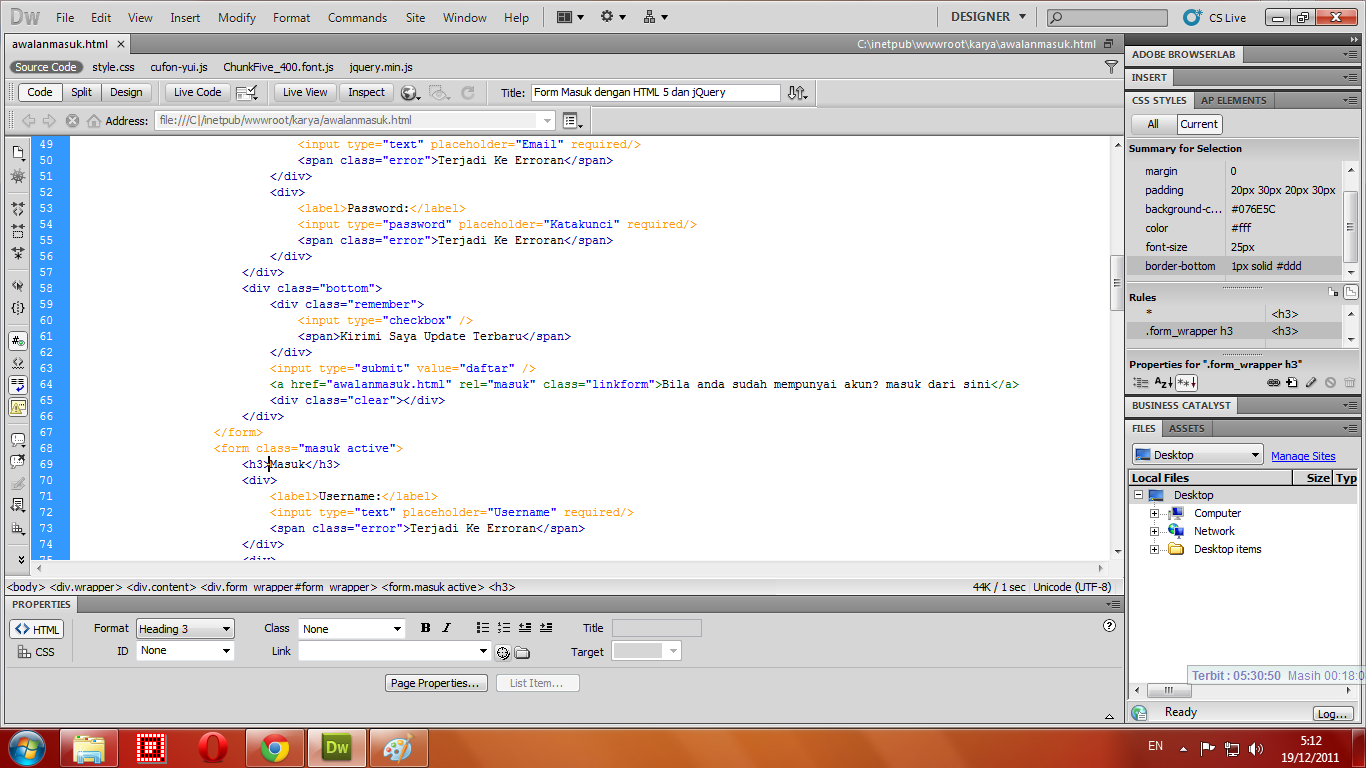The width and height of the screenshot is (1366, 768).
Task: Toggle All mode in CSS Styles panel
Action: pos(1153,124)
